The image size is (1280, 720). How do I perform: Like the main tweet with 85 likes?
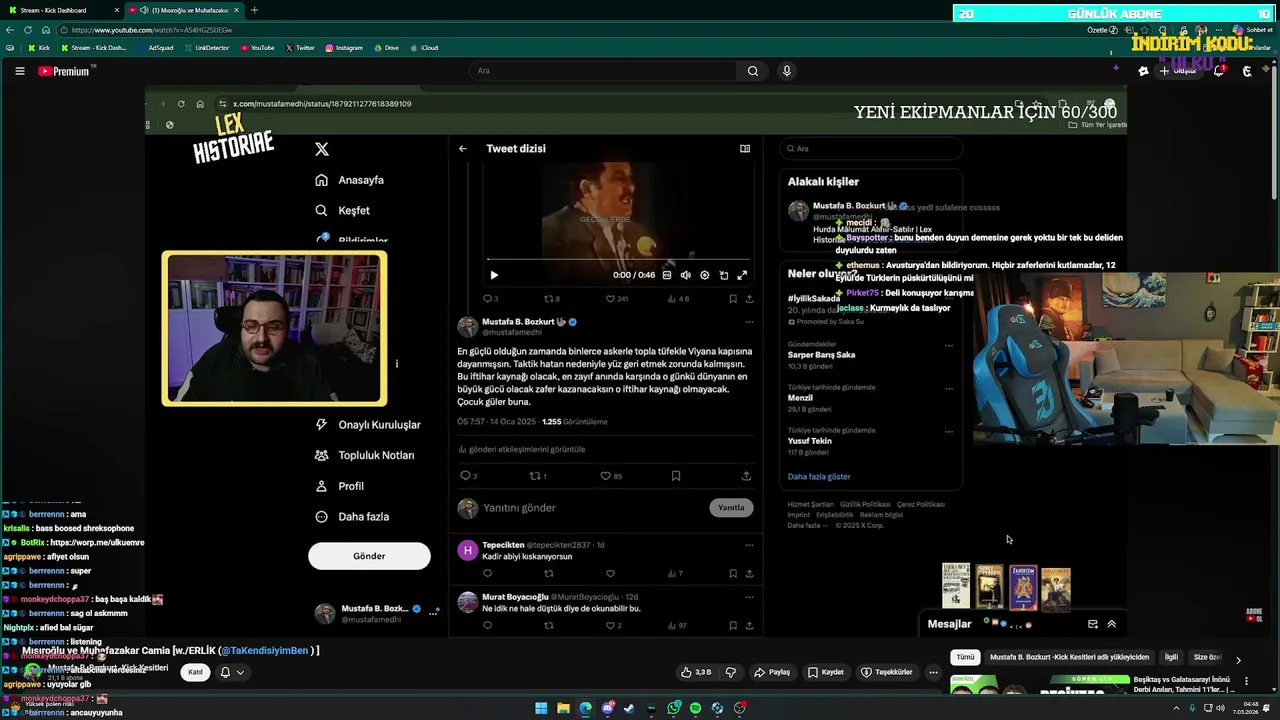point(611,476)
